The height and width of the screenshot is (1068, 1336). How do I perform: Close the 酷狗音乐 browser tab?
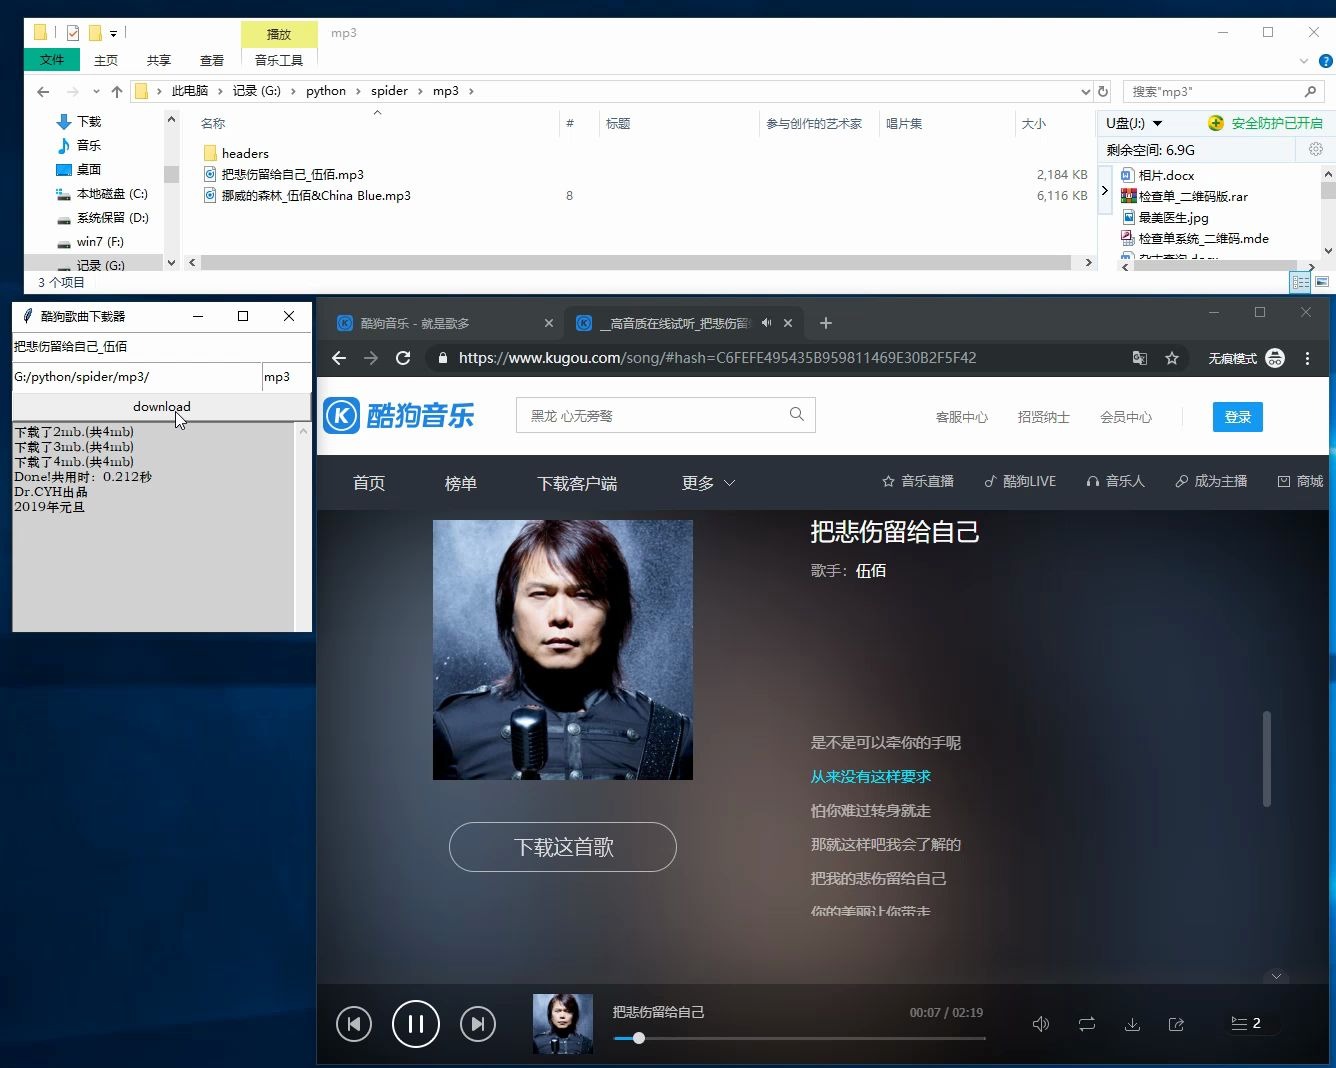tap(548, 323)
